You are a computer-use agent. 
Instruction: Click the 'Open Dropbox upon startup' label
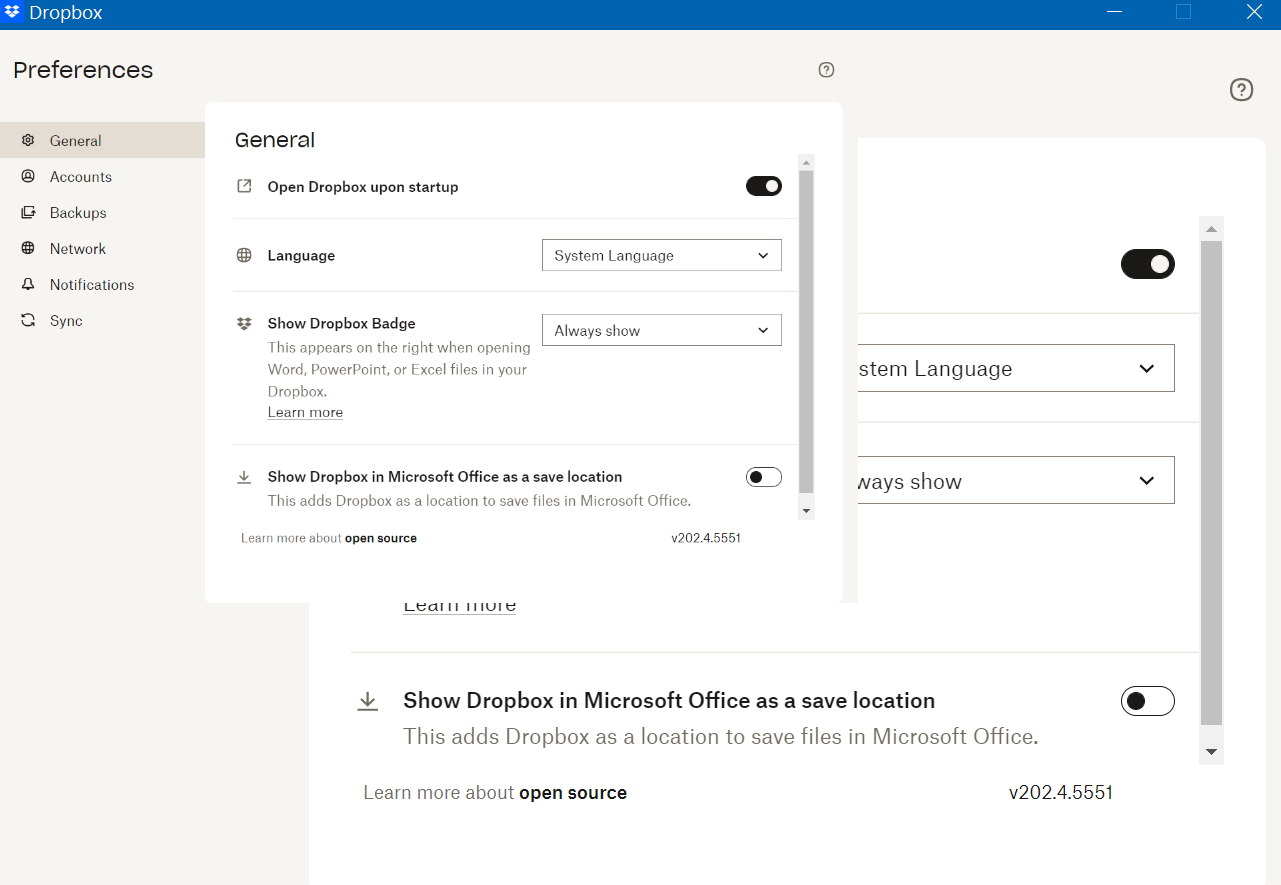pyautogui.click(x=363, y=187)
